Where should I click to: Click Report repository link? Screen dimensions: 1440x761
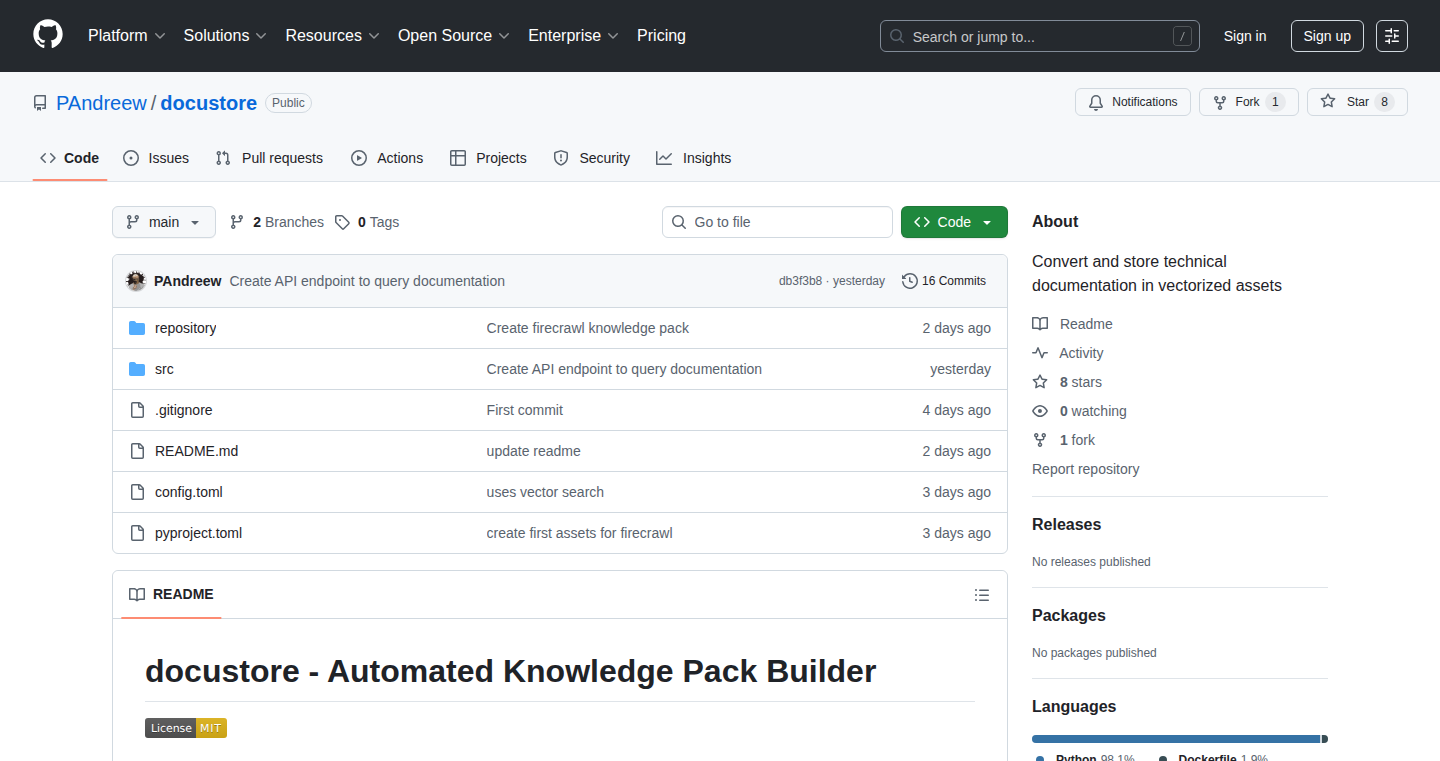[1085, 469]
